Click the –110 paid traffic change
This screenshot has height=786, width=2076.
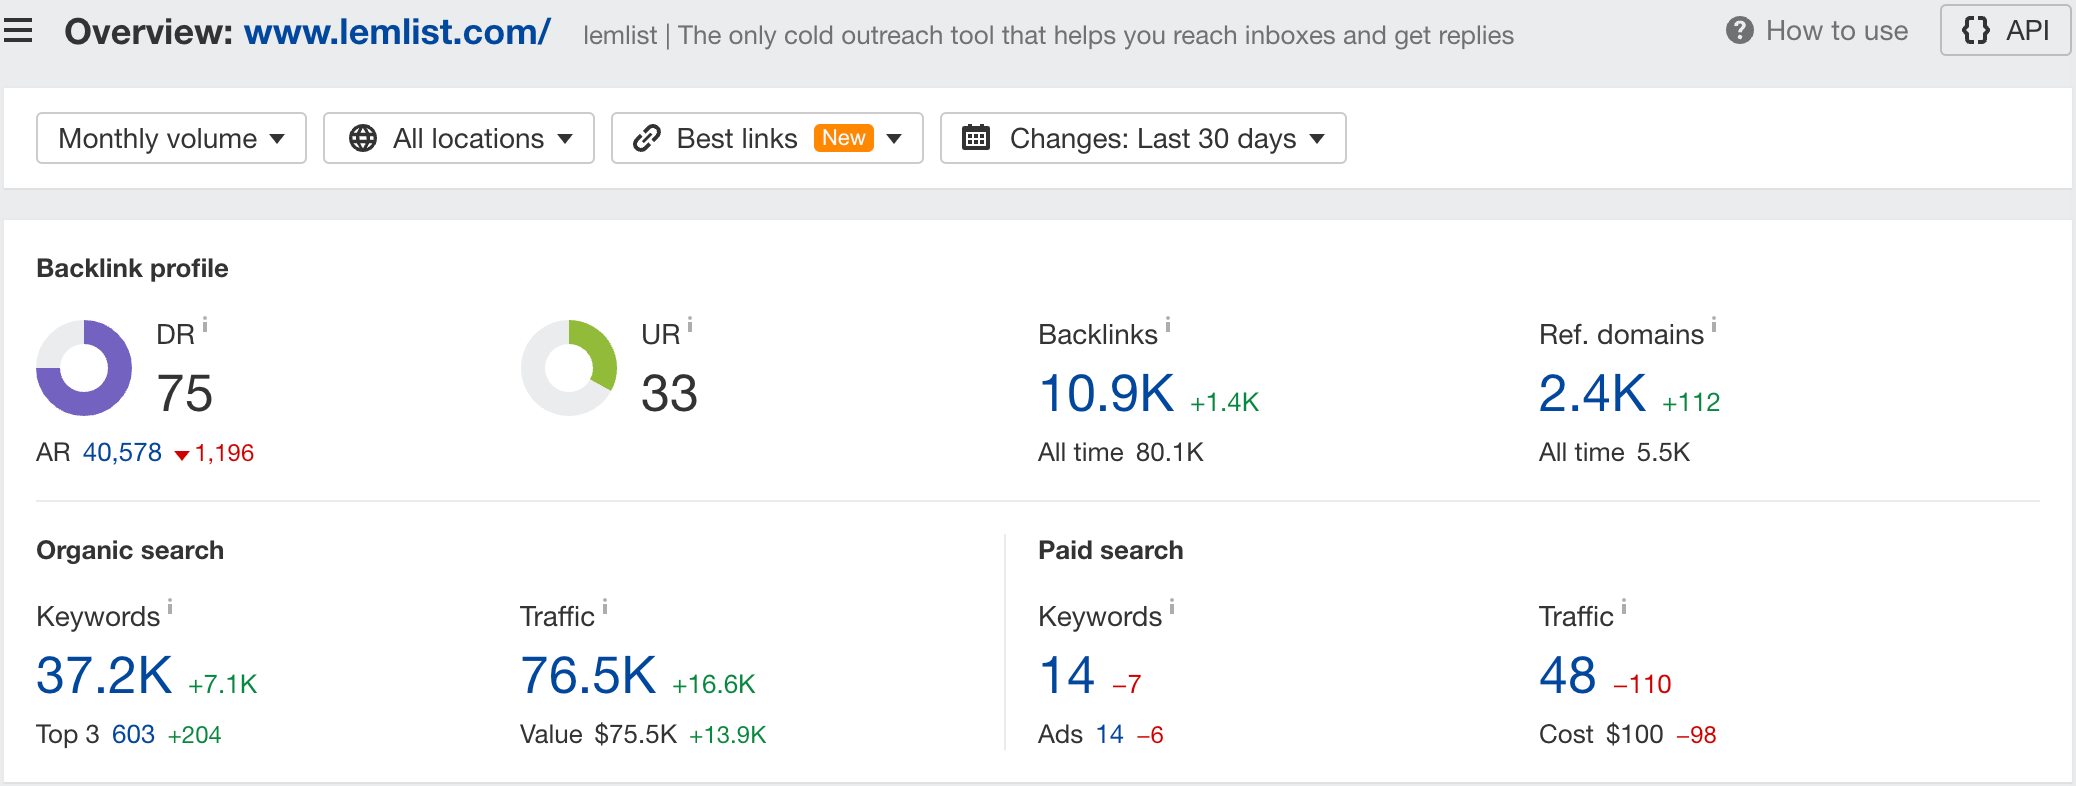click(1642, 684)
